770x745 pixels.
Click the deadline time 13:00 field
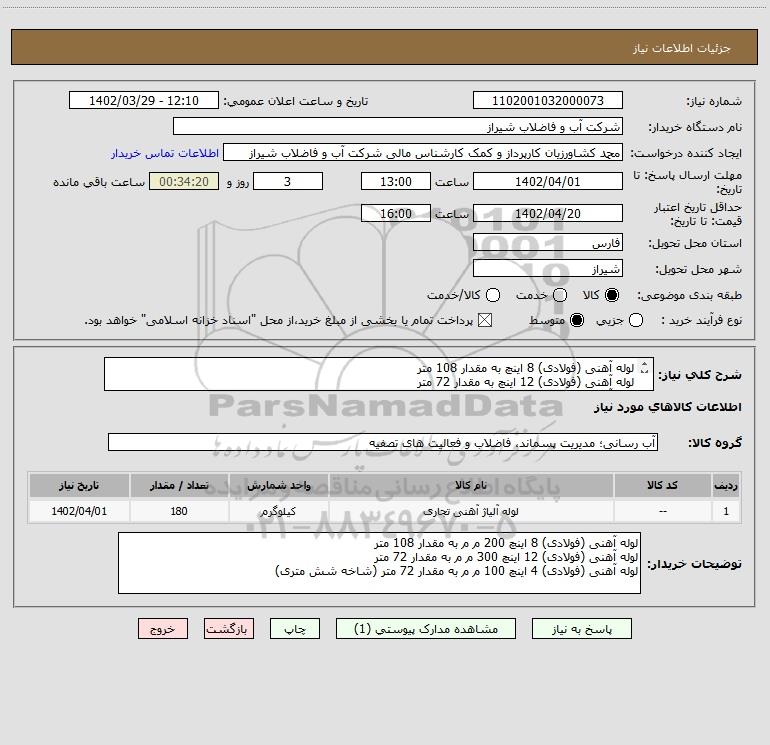tap(396, 182)
